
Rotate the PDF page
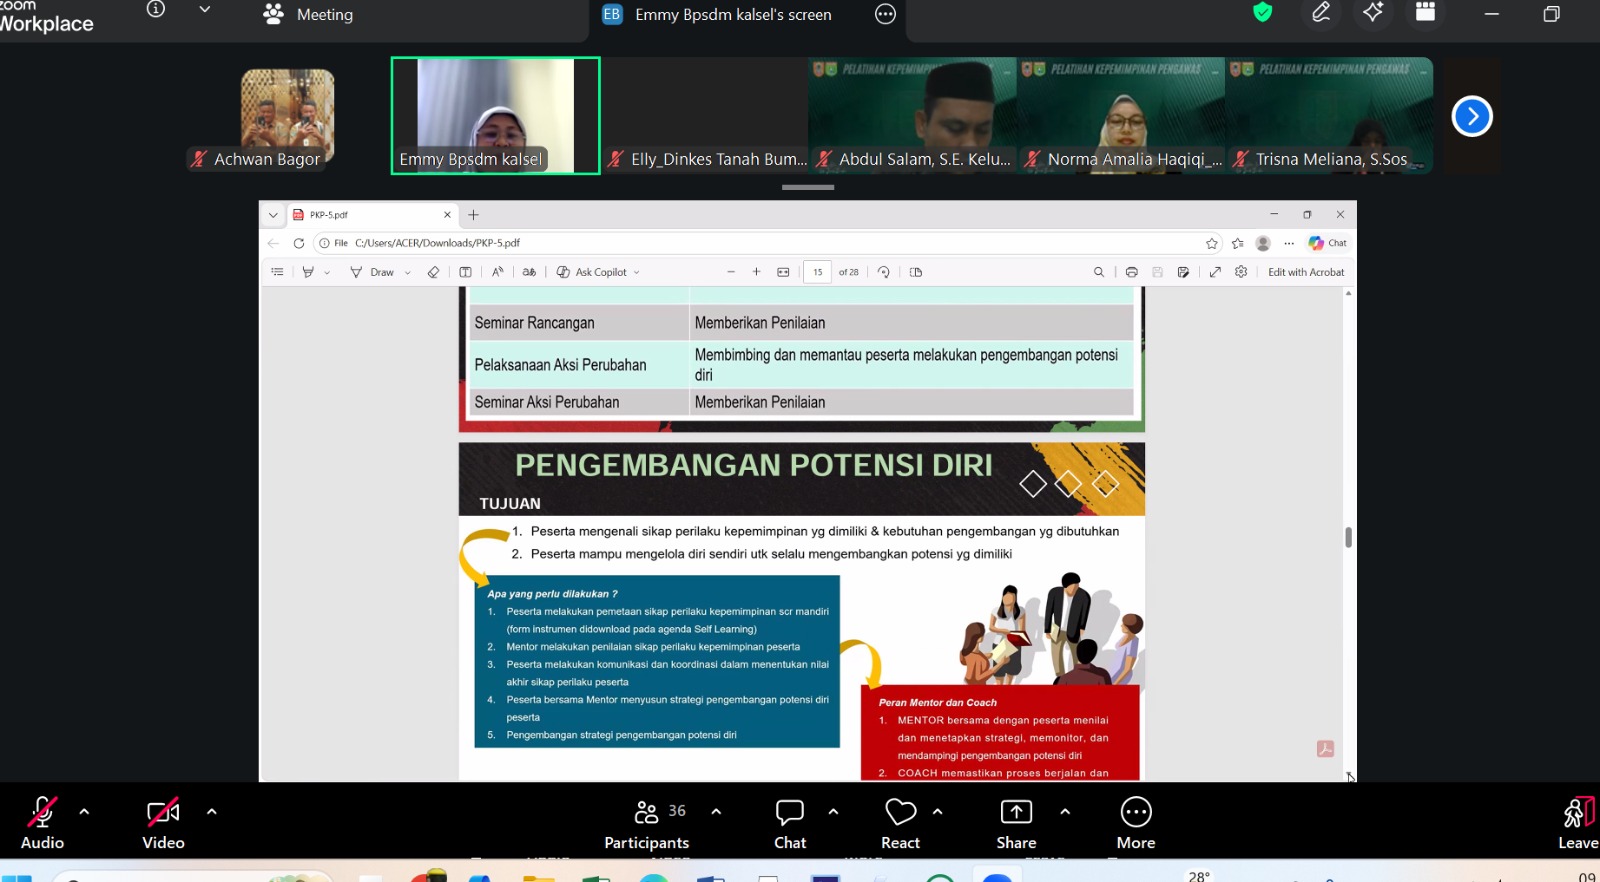(883, 272)
